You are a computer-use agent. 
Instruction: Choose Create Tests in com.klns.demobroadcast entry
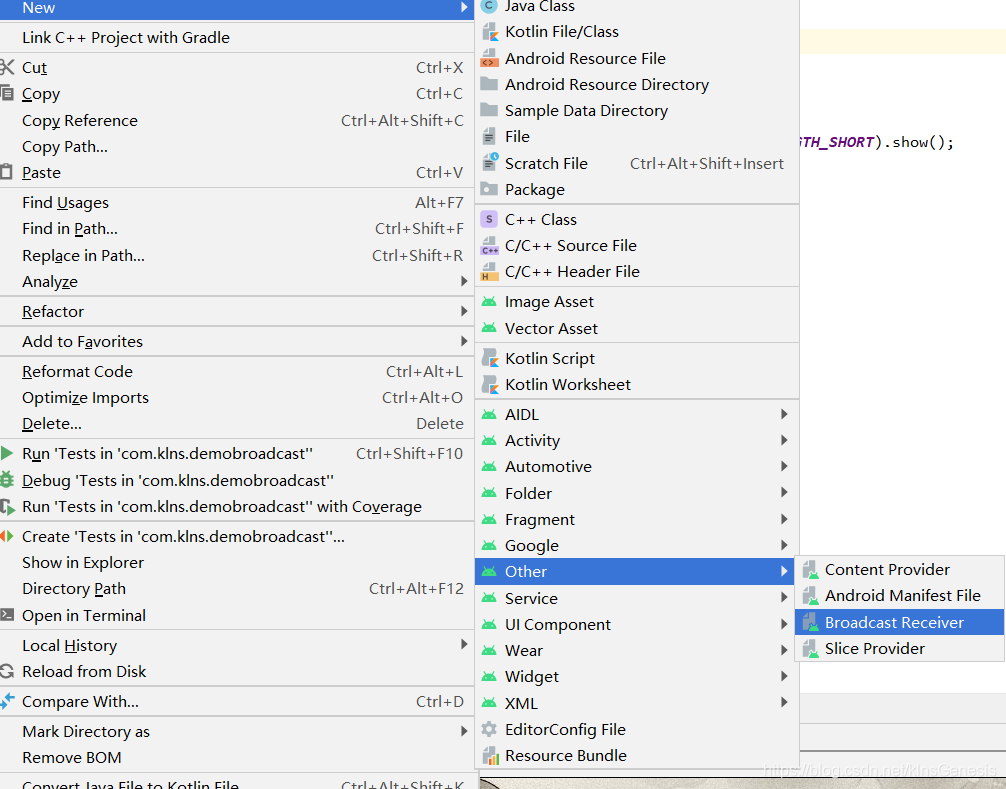pos(237,536)
